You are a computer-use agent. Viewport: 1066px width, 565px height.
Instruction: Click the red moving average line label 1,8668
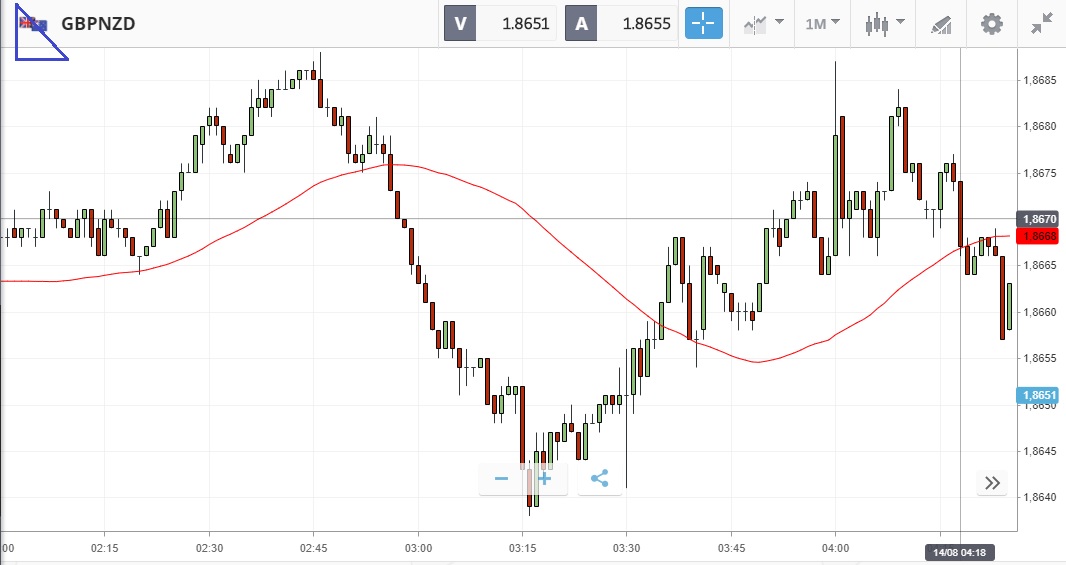pyautogui.click(x=1039, y=236)
